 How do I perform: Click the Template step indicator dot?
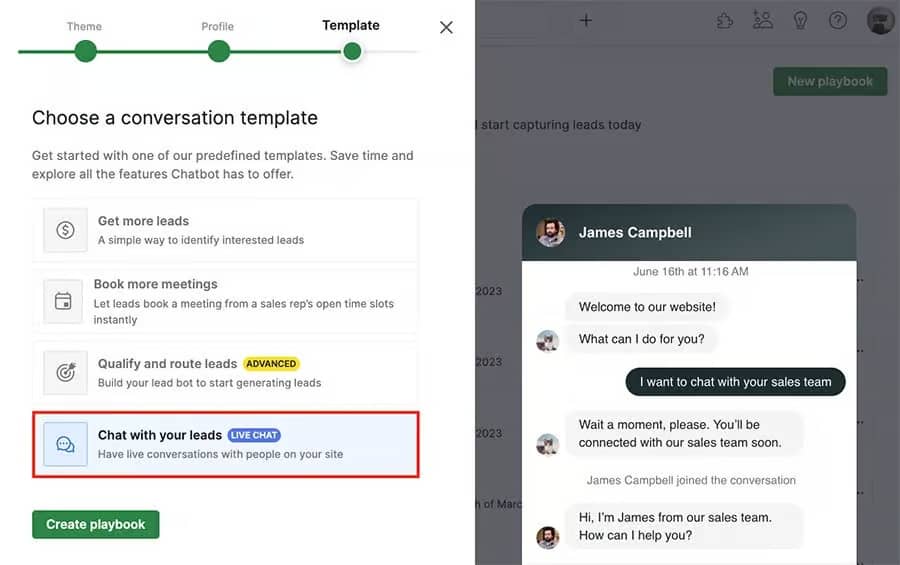[x=351, y=51]
